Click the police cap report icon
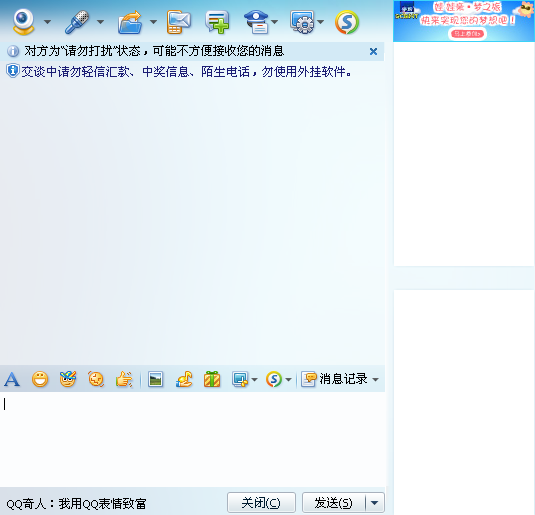This screenshot has height=515, width=535. point(257,23)
